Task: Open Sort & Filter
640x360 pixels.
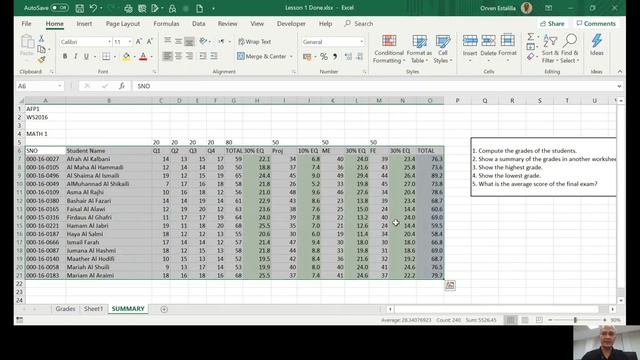Action: [550, 49]
